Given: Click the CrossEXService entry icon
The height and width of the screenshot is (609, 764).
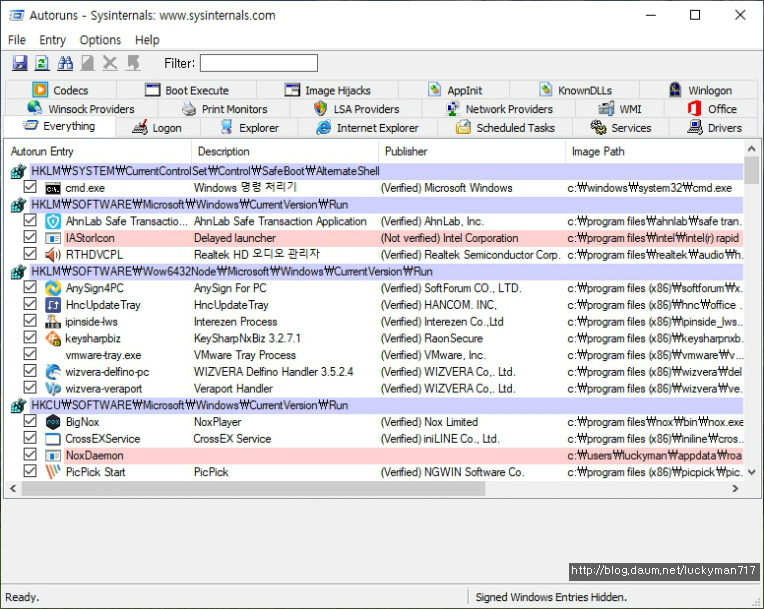Looking at the screenshot, I should click(53, 439).
